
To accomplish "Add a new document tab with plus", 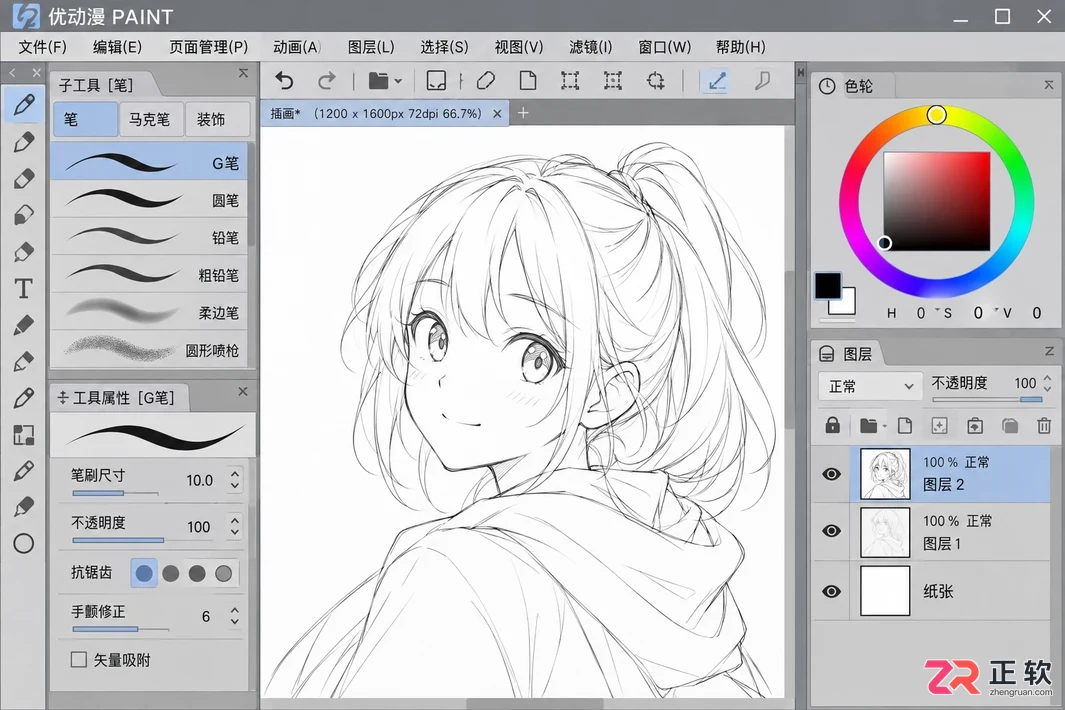I will [x=523, y=113].
